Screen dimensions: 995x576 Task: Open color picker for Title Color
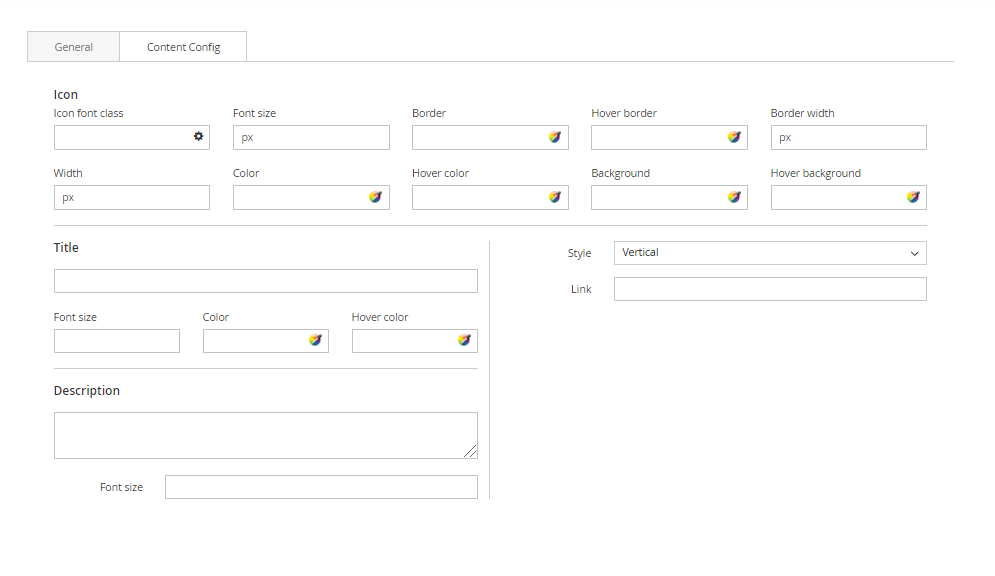coord(315,340)
